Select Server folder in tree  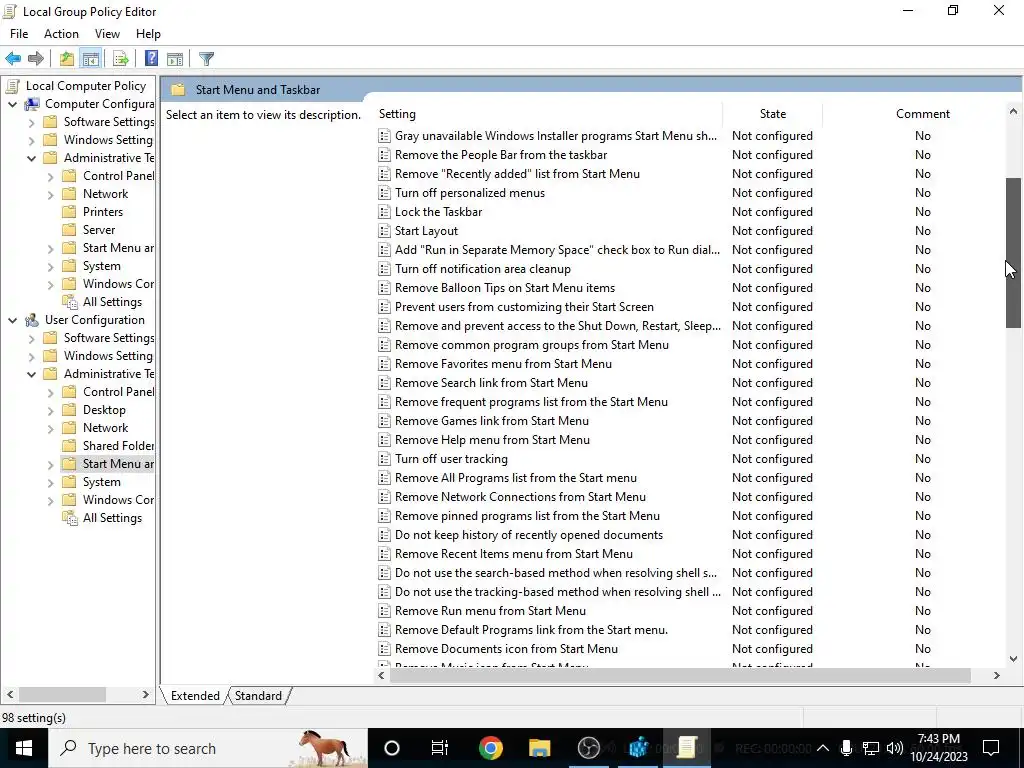pos(99,230)
